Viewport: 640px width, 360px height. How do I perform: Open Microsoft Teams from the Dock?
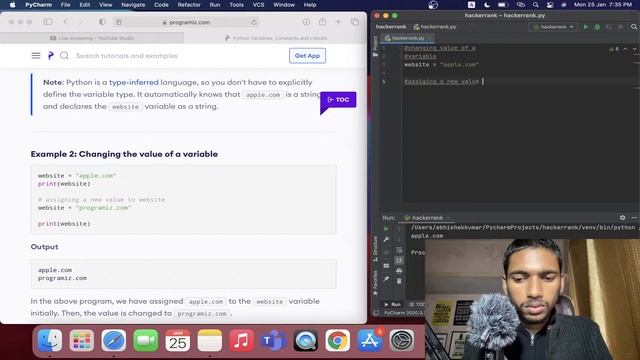coord(273,340)
